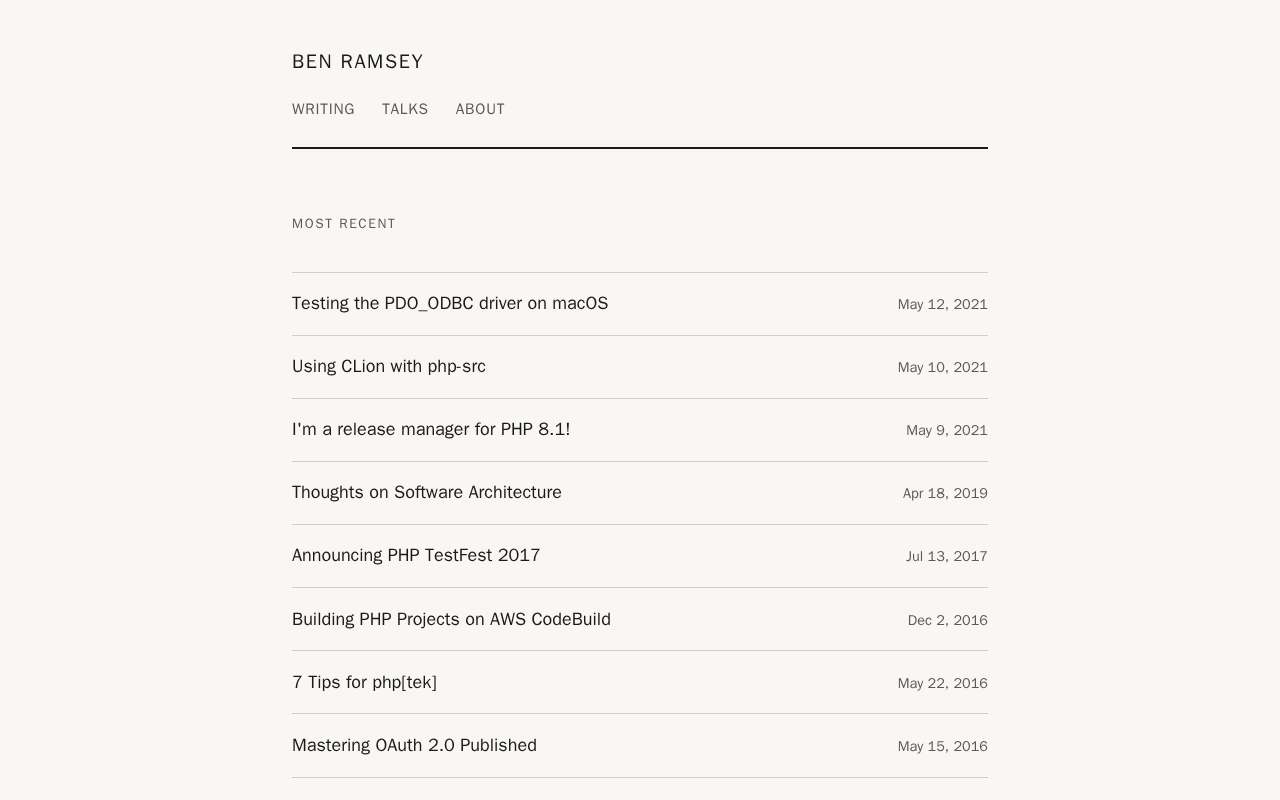This screenshot has height=800, width=1280.
Task: View the Announcing PHP TestFest 2017 post
Action: pos(416,555)
